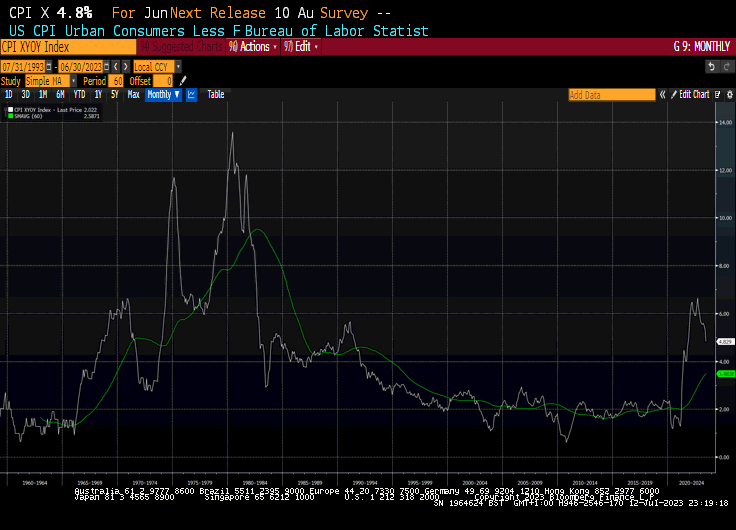Click the Survey header label
Viewport: 736px width, 530px height.
(x=344, y=13)
